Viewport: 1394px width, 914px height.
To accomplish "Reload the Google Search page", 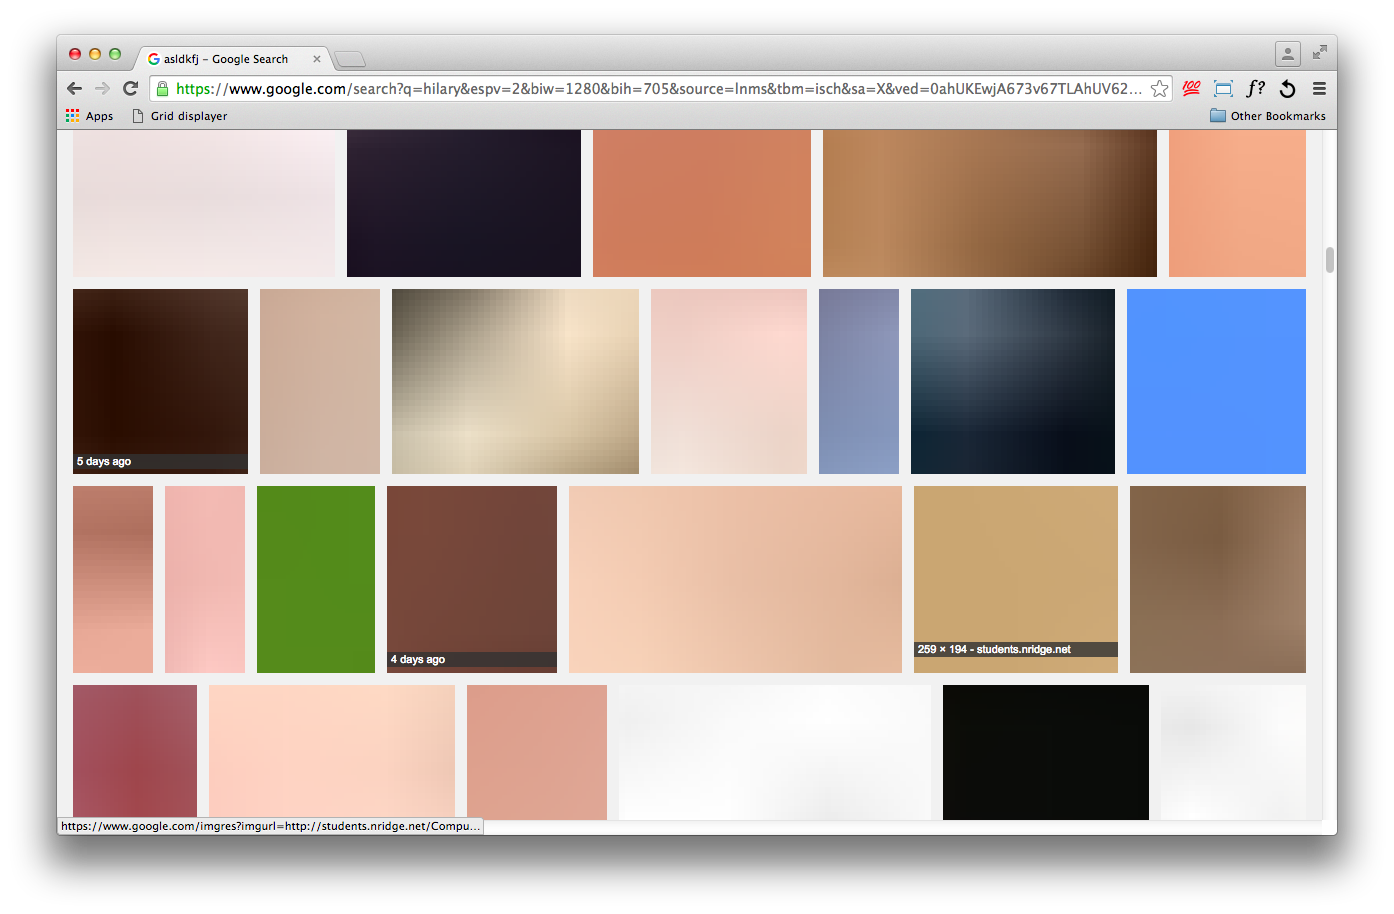I will click(130, 89).
